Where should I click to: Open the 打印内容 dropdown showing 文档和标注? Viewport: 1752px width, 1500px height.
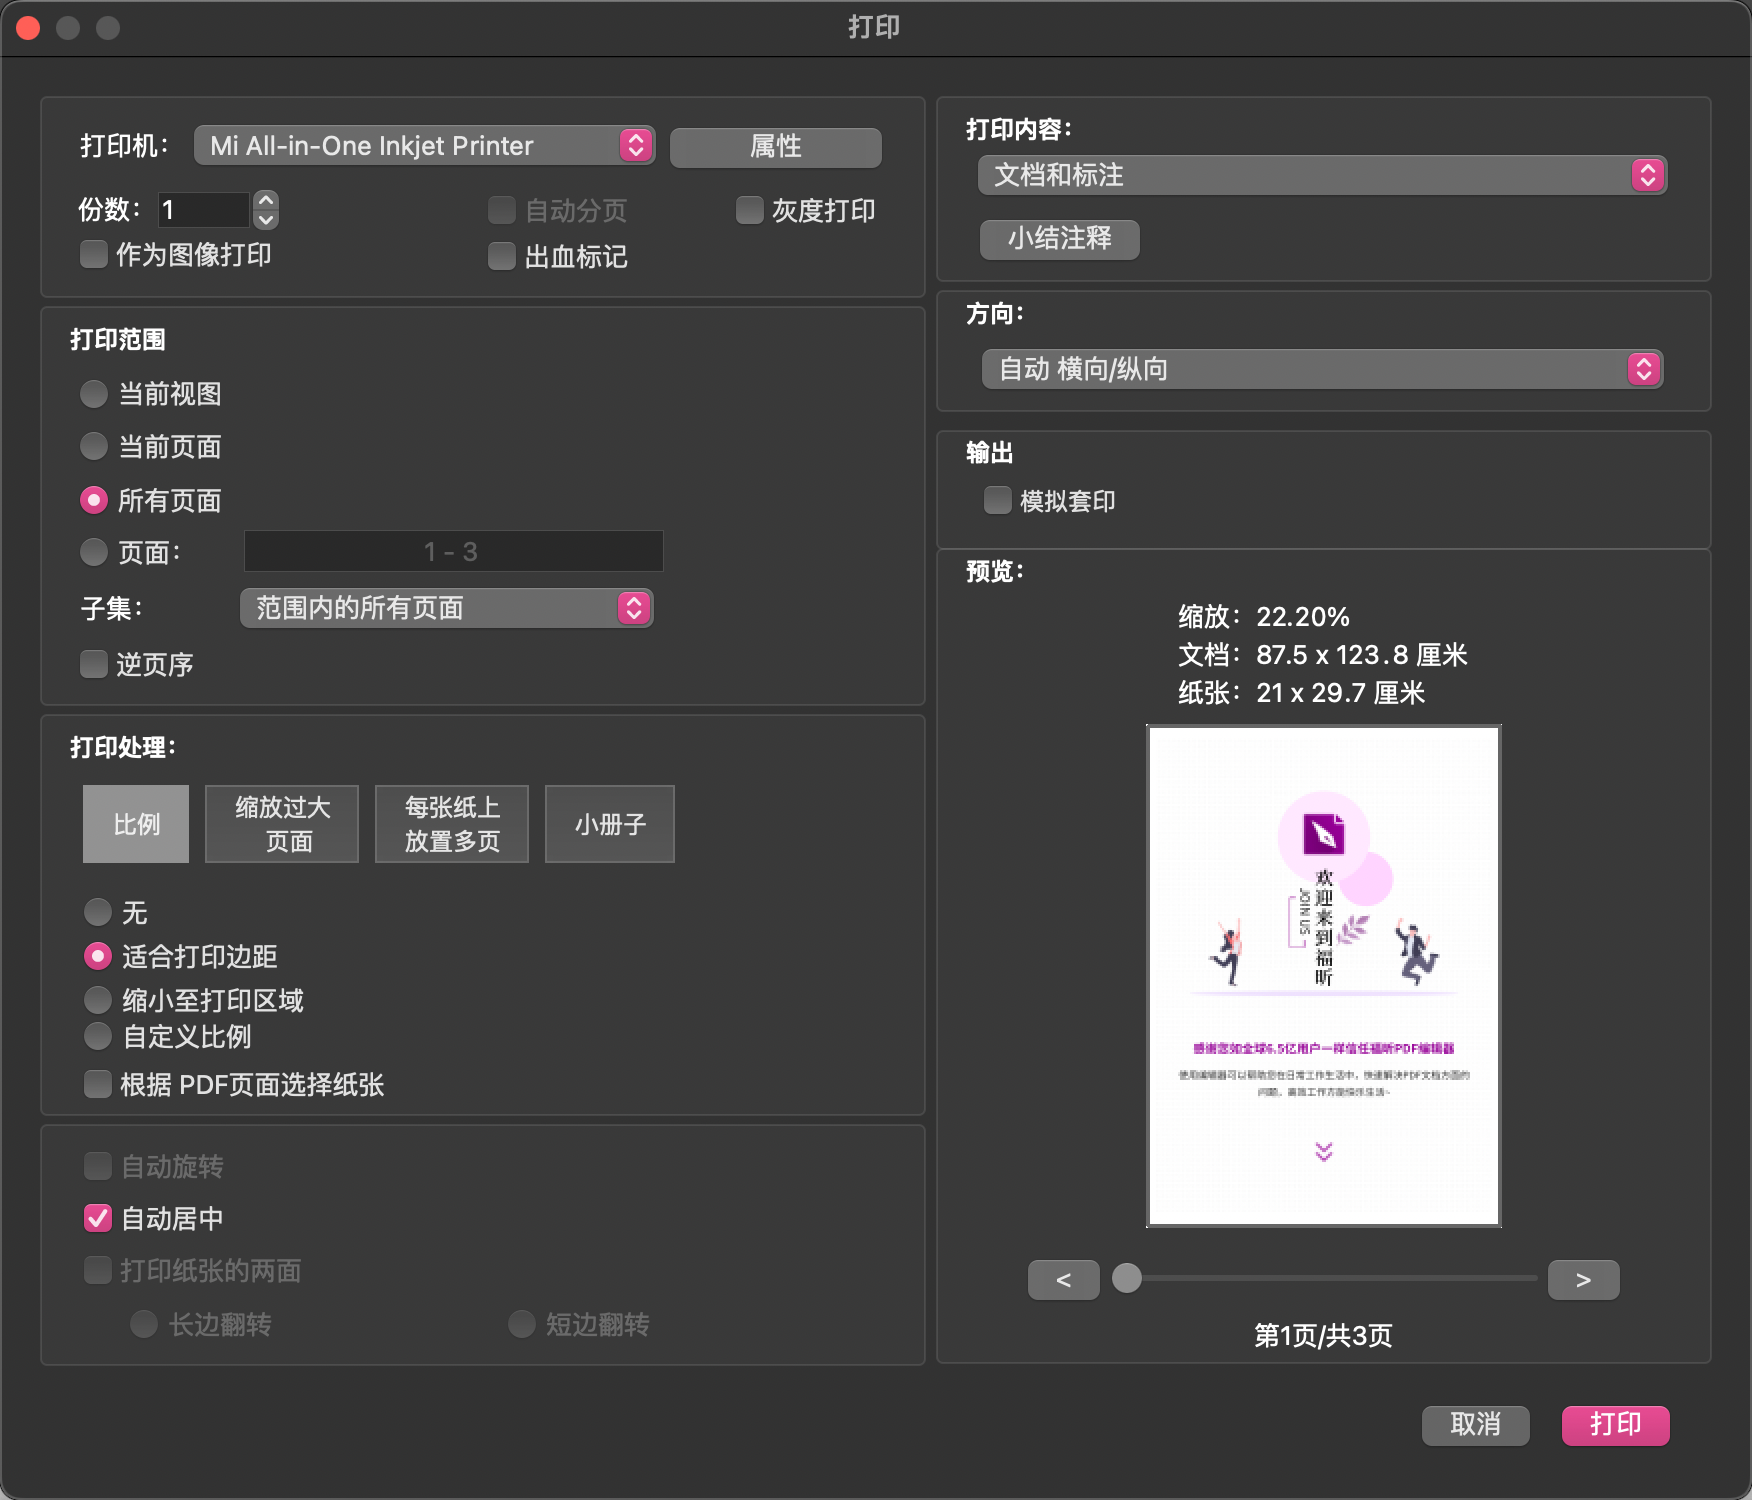[x=1320, y=175]
